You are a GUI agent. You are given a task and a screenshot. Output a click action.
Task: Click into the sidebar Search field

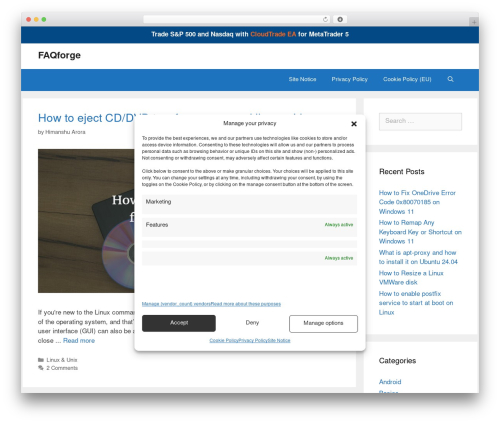(420, 121)
